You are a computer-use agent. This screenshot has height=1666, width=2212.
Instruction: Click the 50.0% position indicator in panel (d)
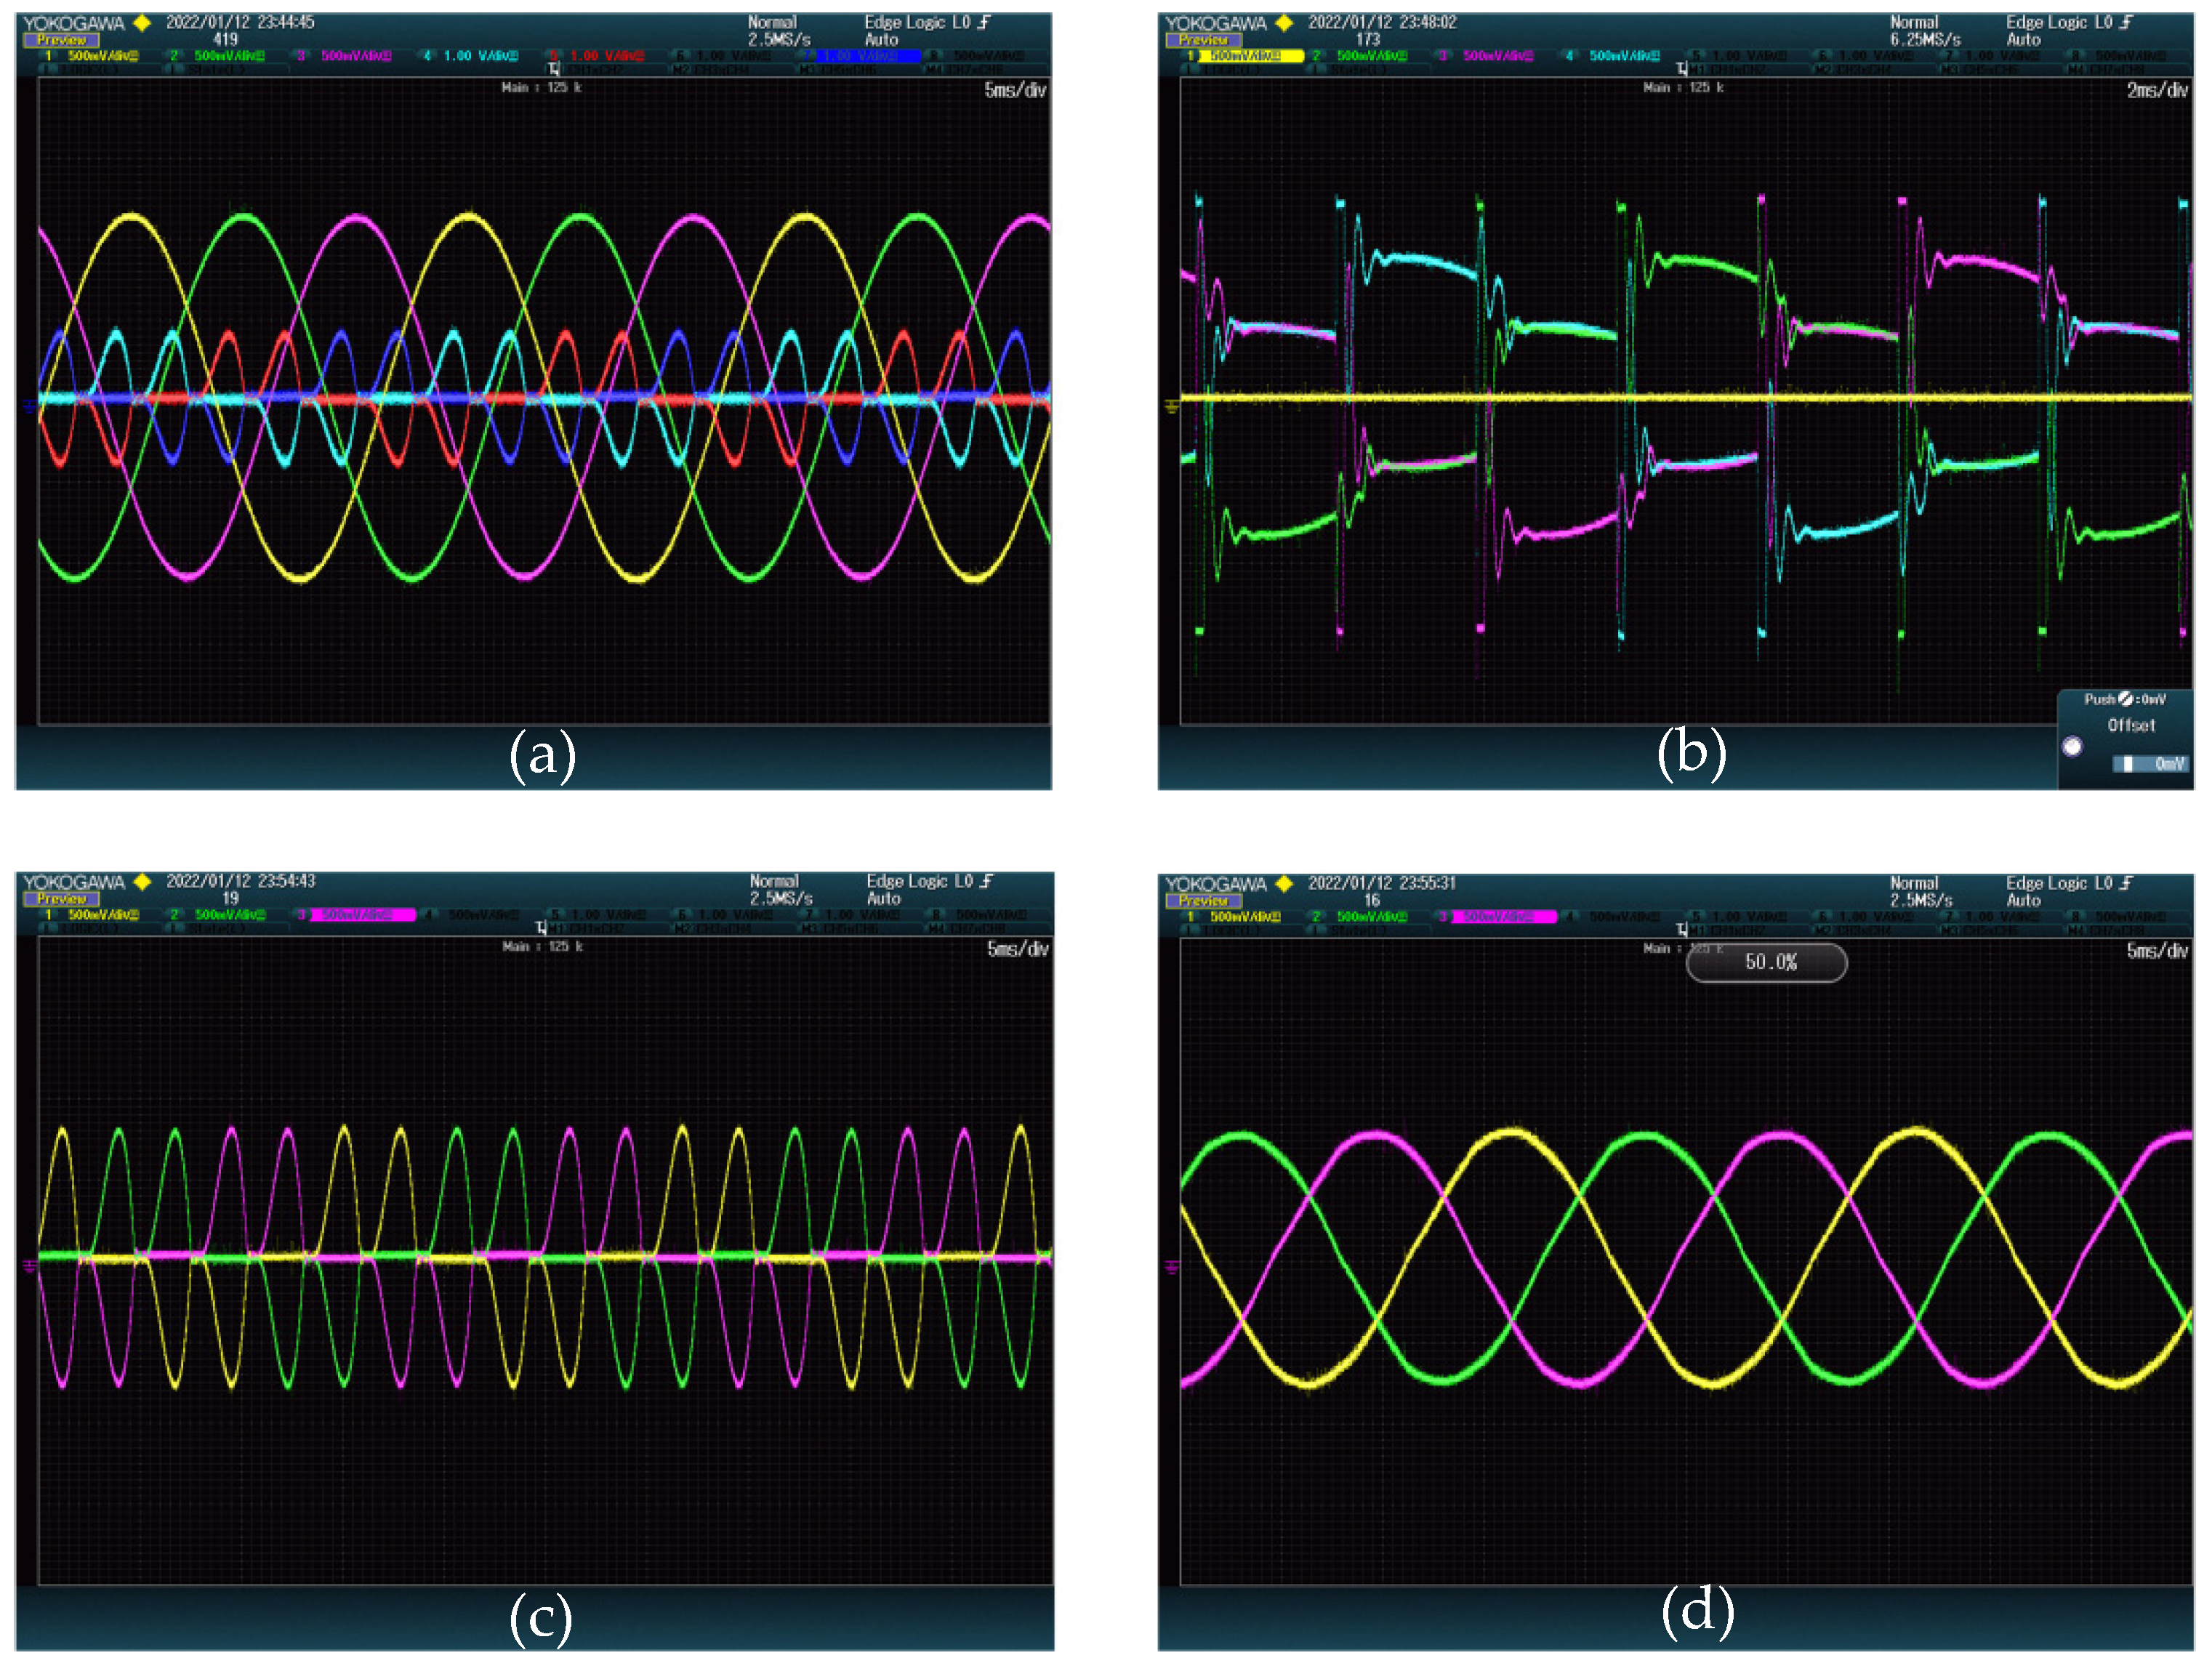1767,962
